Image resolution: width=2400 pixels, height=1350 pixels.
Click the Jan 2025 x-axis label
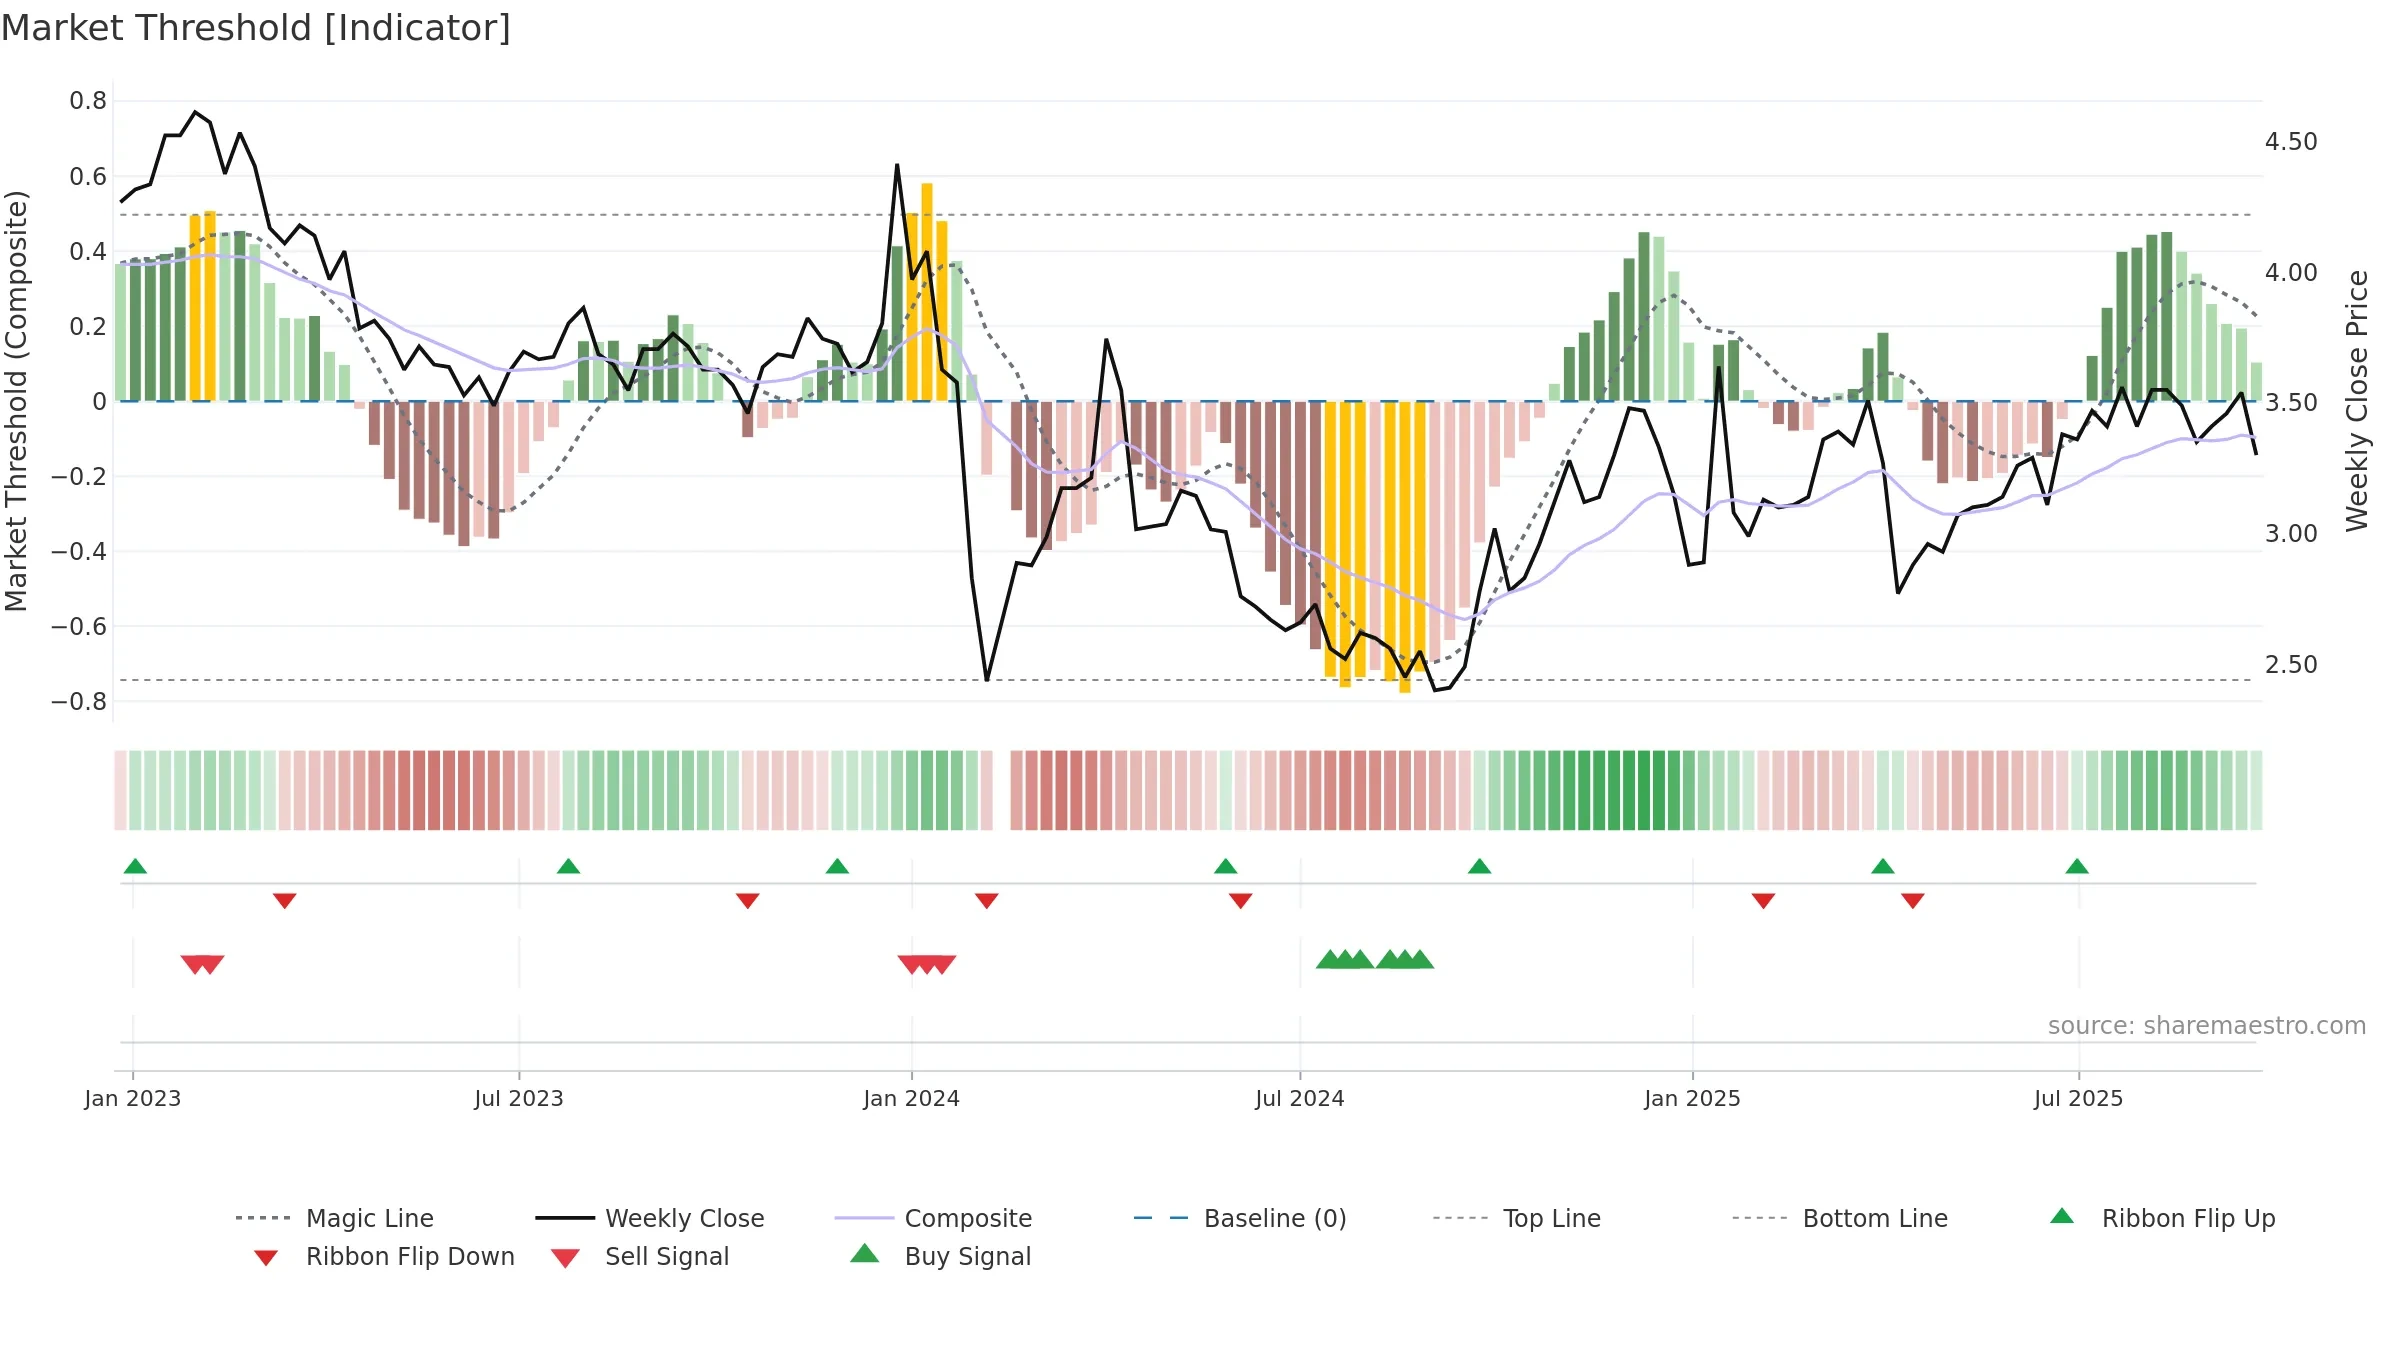point(1692,1098)
